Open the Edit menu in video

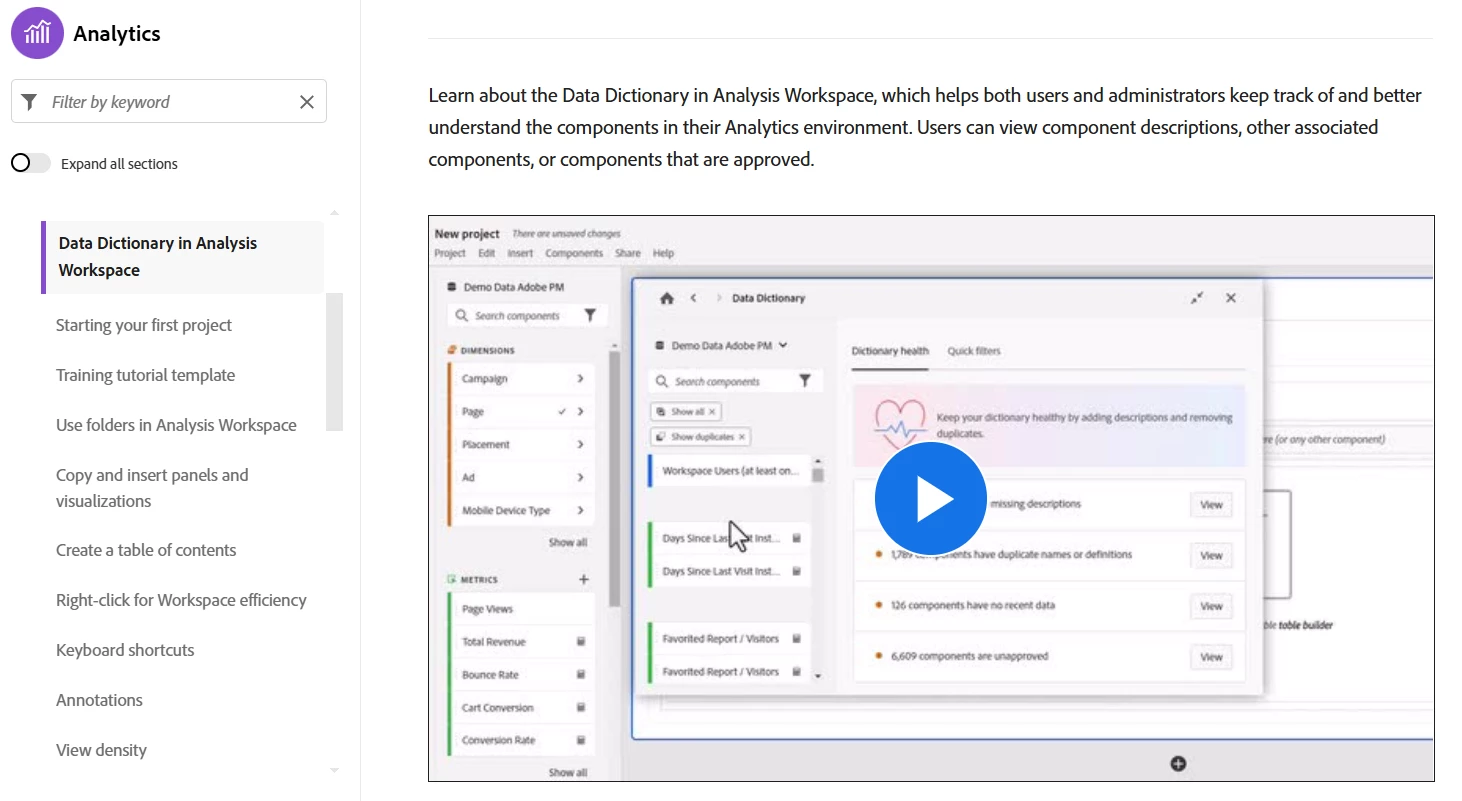click(x=486, y=253)
